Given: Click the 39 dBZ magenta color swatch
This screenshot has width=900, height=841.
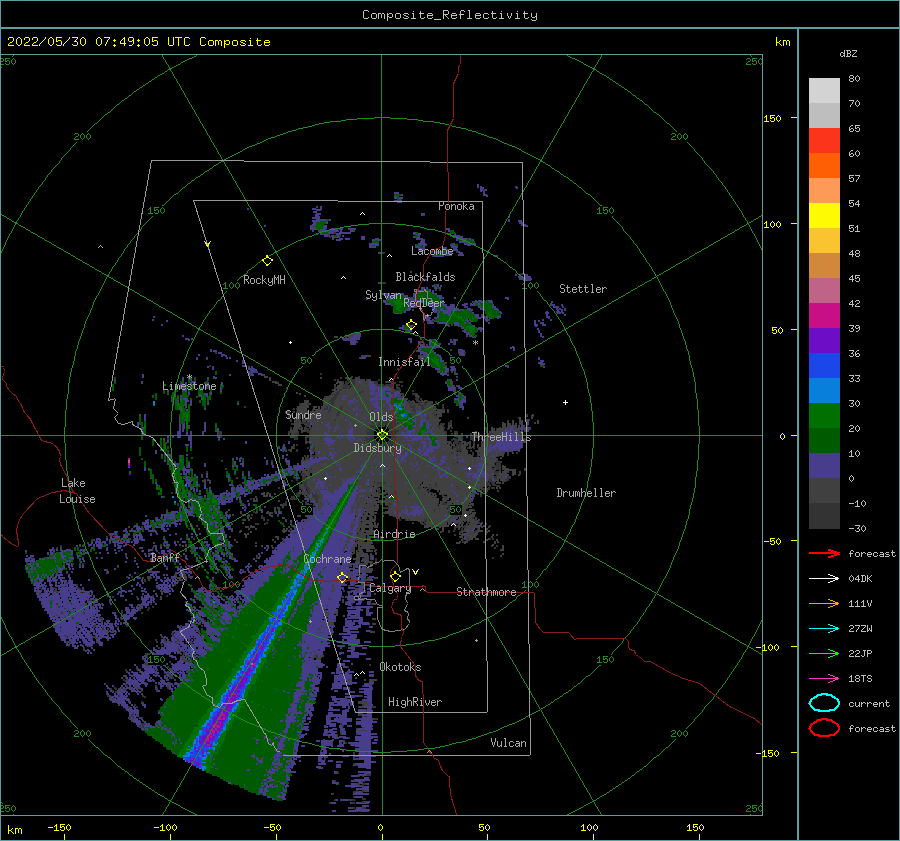Looking at the screenshot, I should [824, 315].
